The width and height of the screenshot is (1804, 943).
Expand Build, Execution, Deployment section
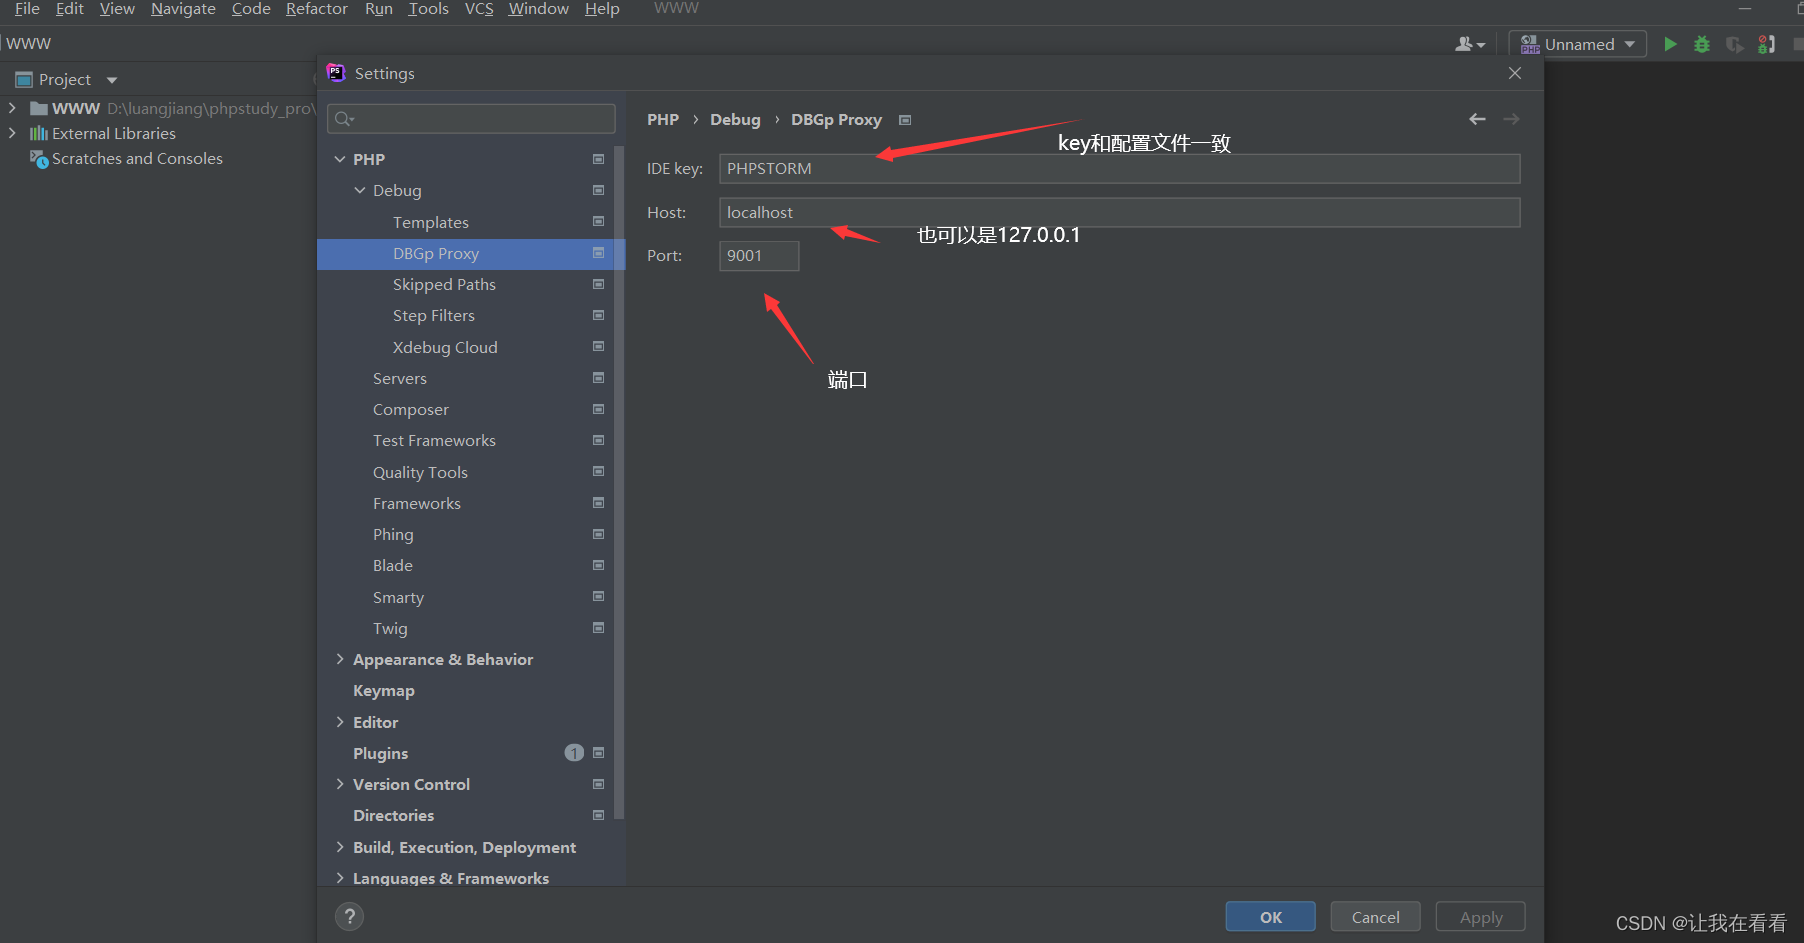pos(340,847)
